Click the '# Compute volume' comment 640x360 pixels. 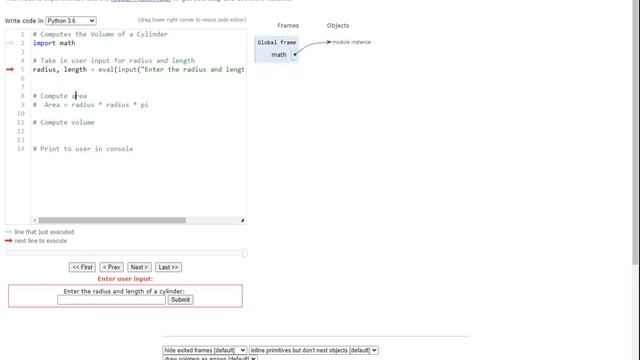pyautogui.click(x=64, y=122)
